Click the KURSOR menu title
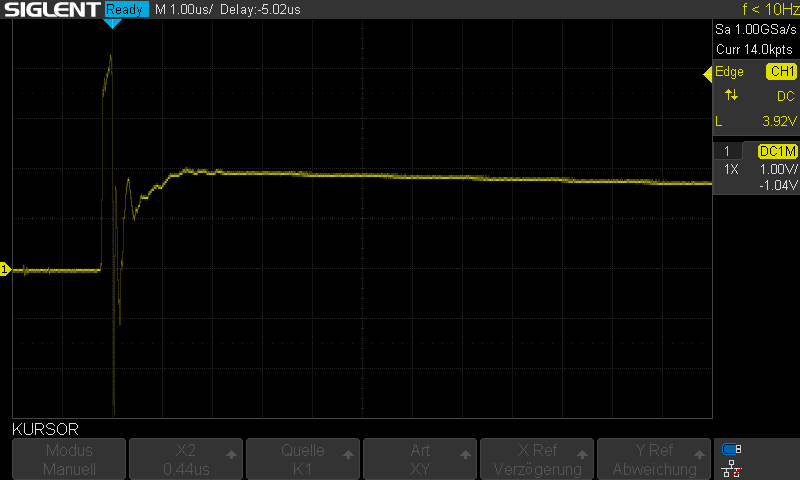 coord(45,429)
